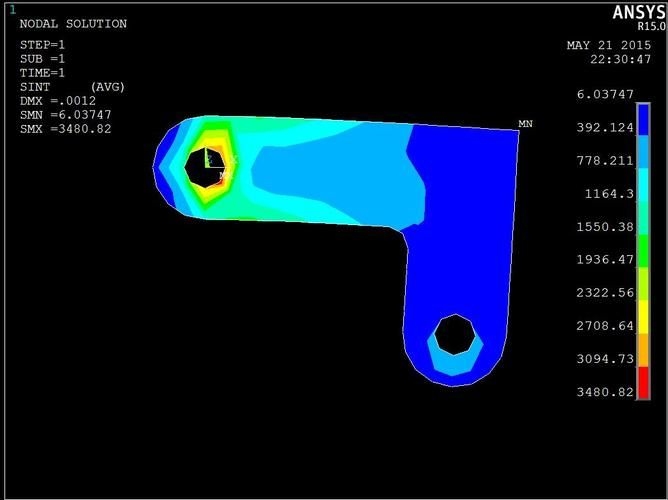Click the SINT (AVG) label

coord(72,86)
